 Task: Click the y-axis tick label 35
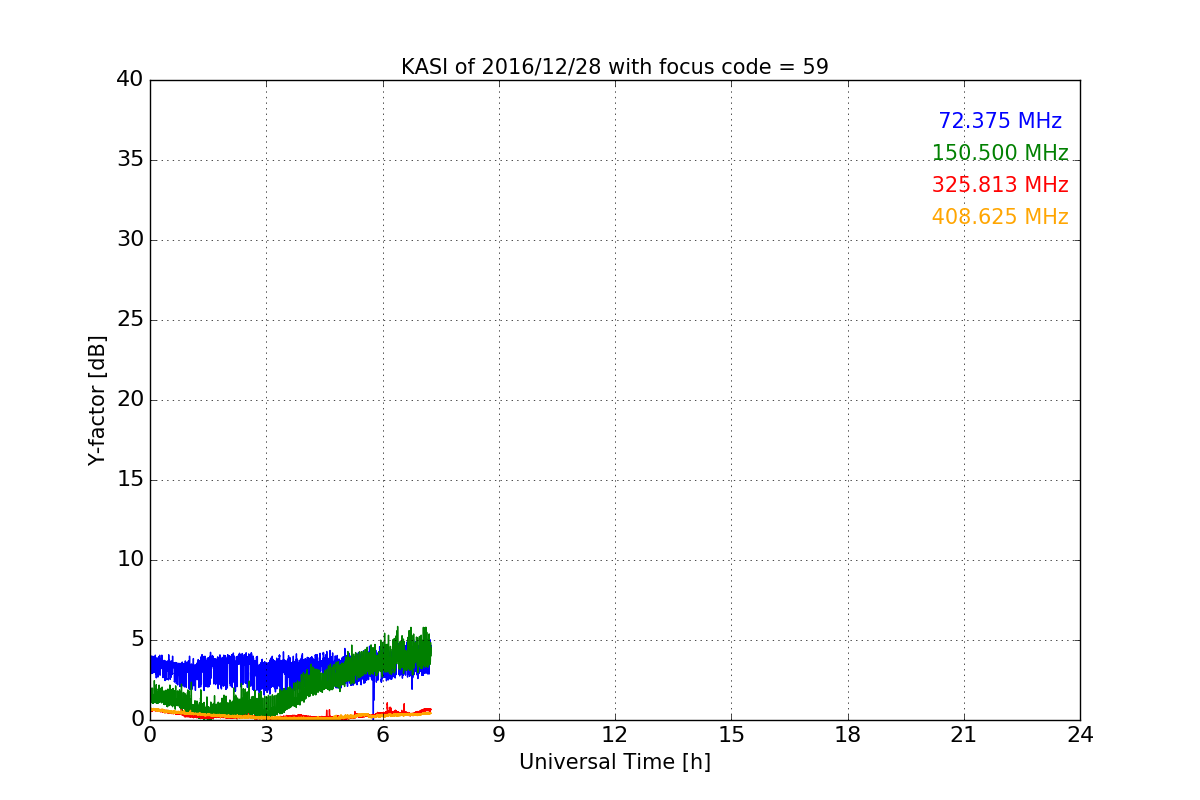(130, 160)
